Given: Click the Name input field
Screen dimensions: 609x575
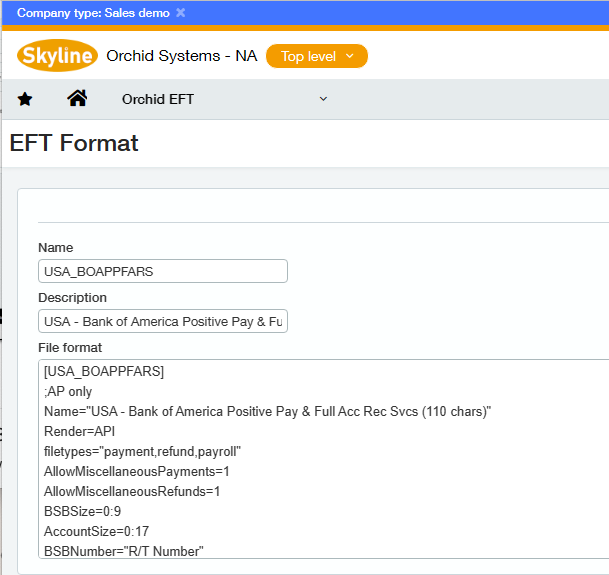Looking at the screenshot, I should point(163,271).
